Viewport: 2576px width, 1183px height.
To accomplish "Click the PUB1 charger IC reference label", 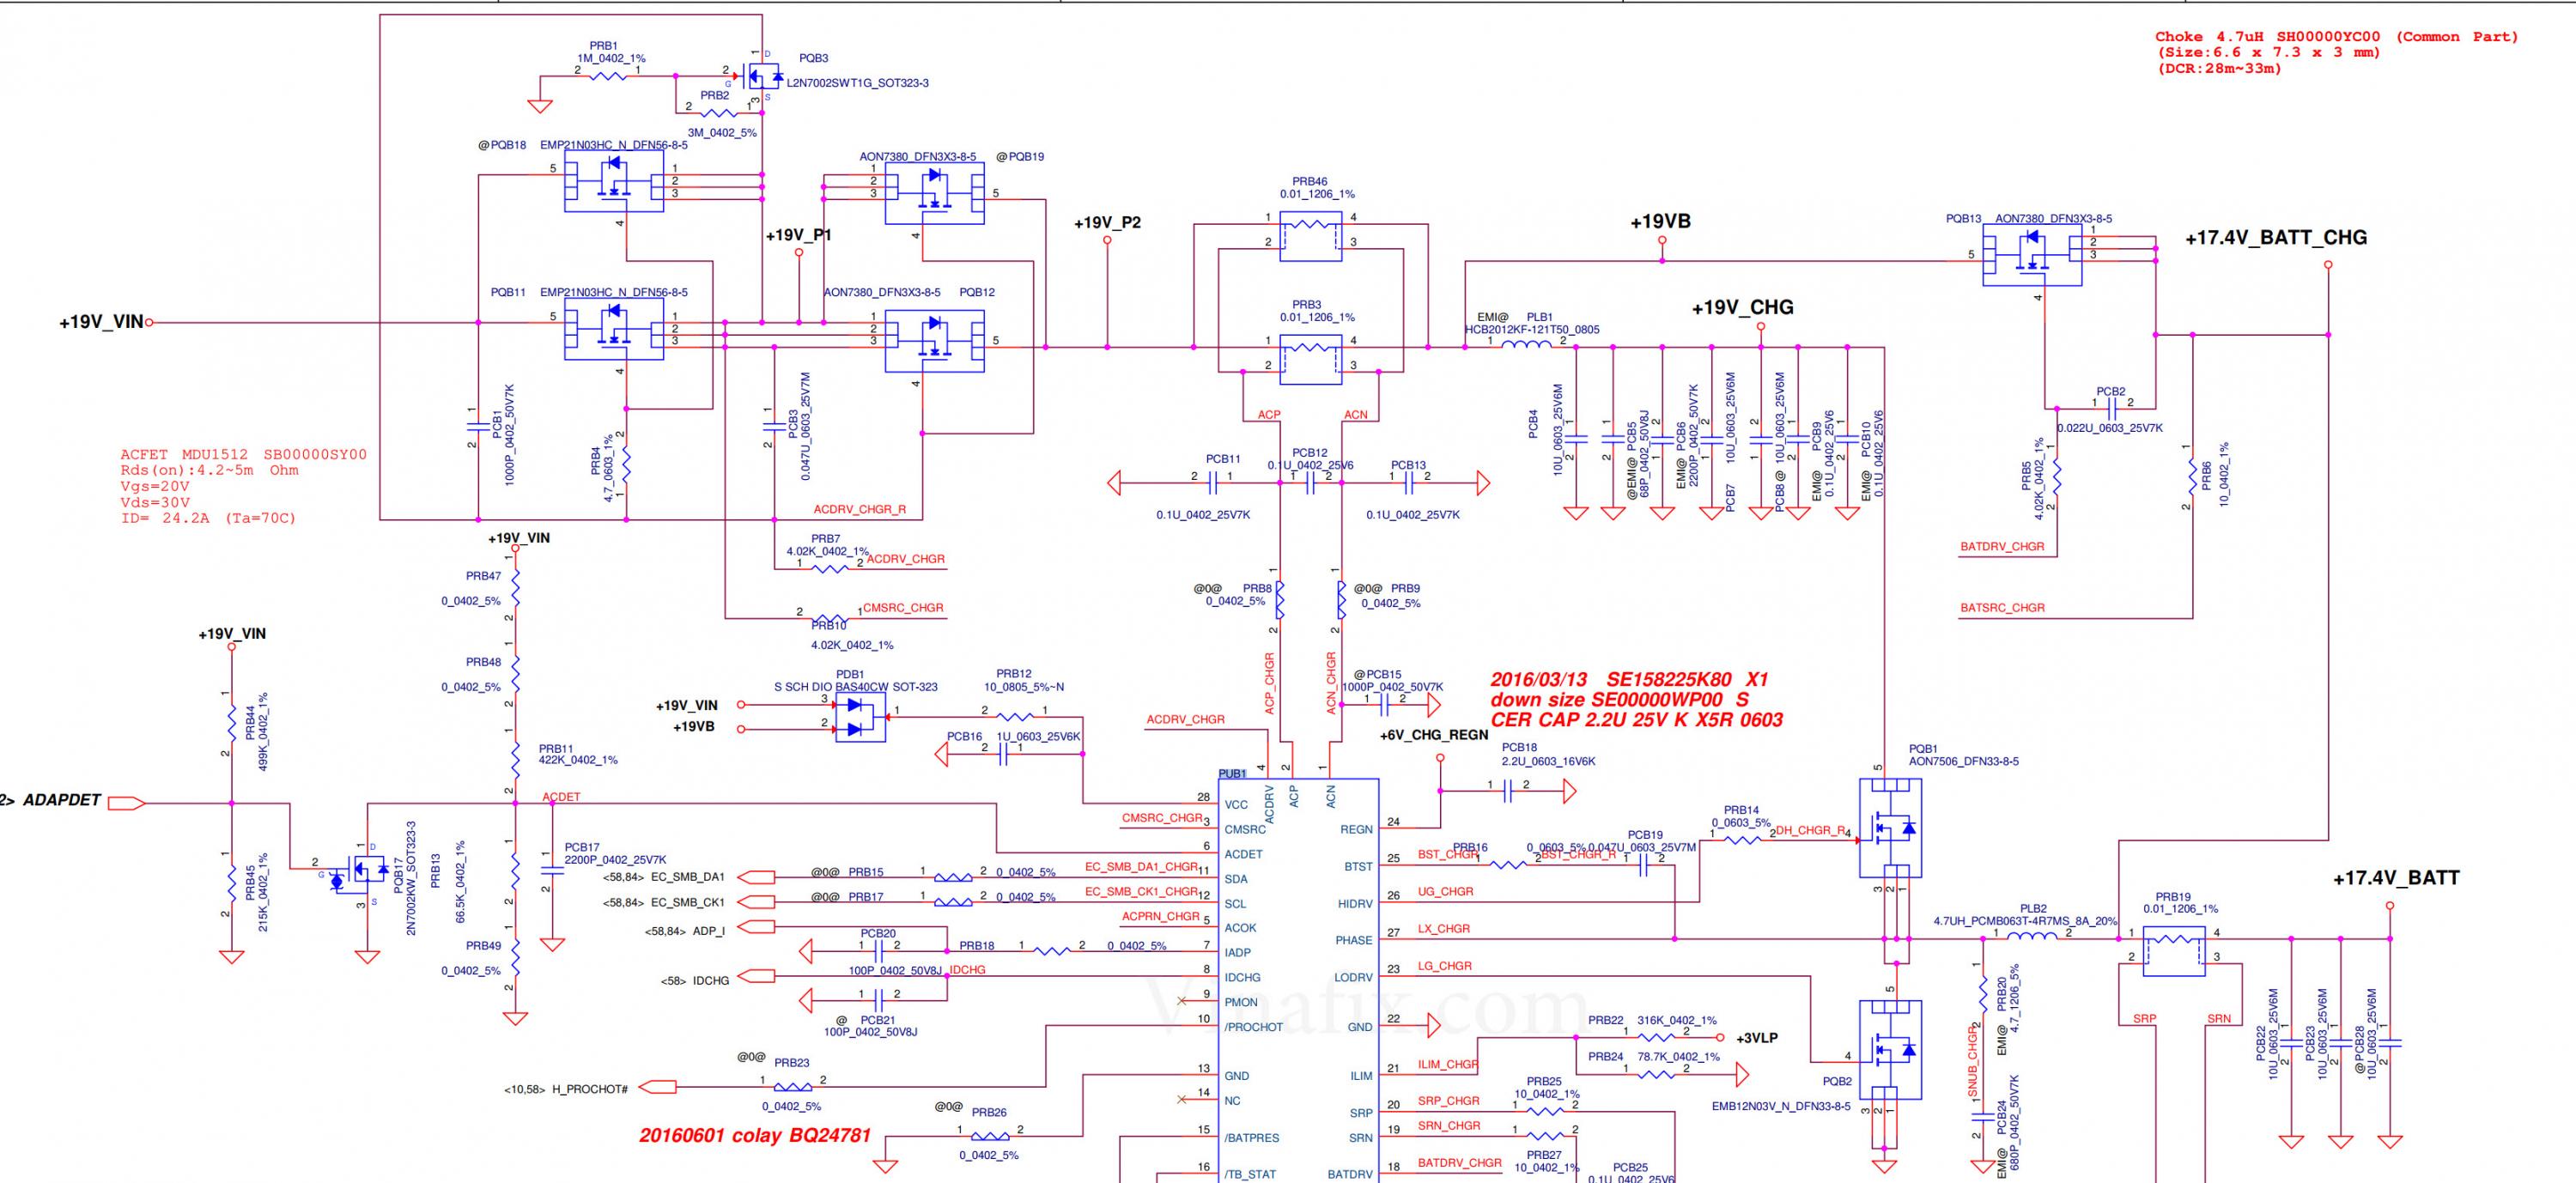I will pos(1232,774).
